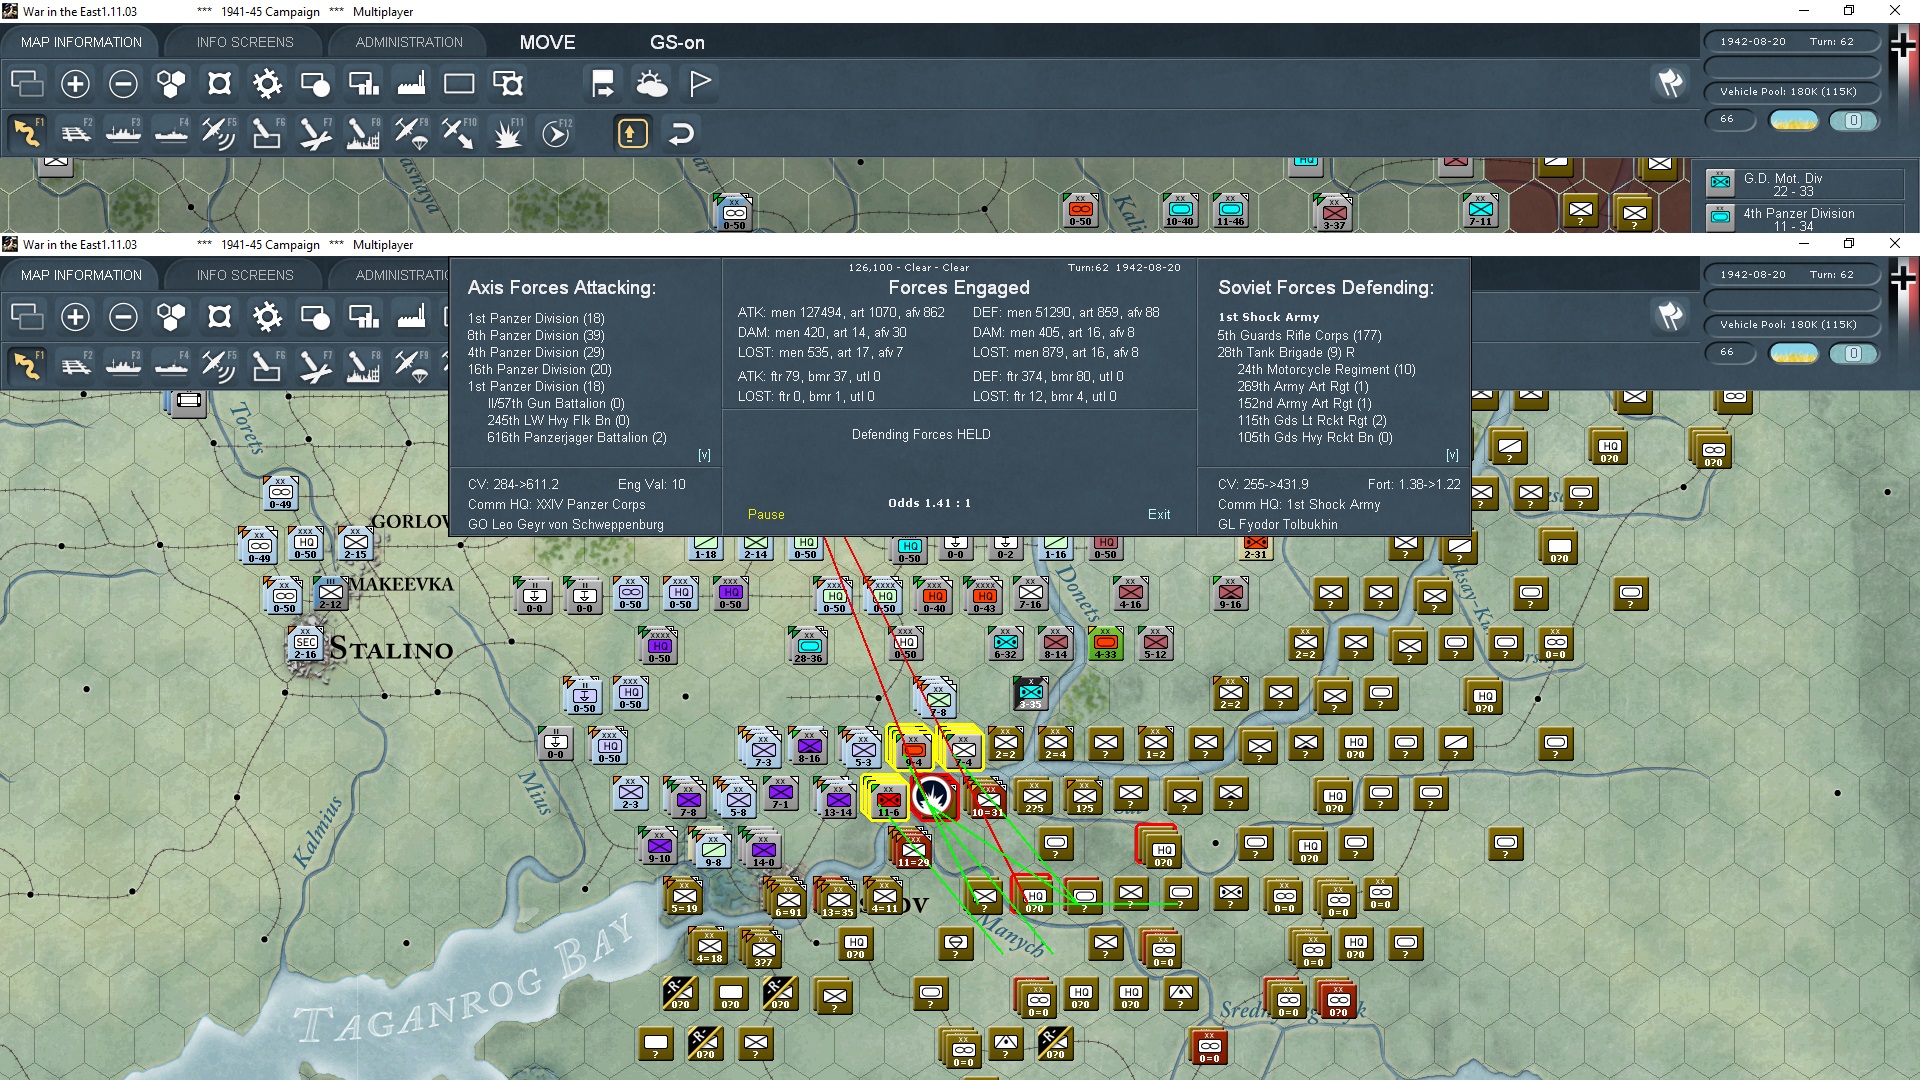Click factory production icon in background window

tap(411, 84)
